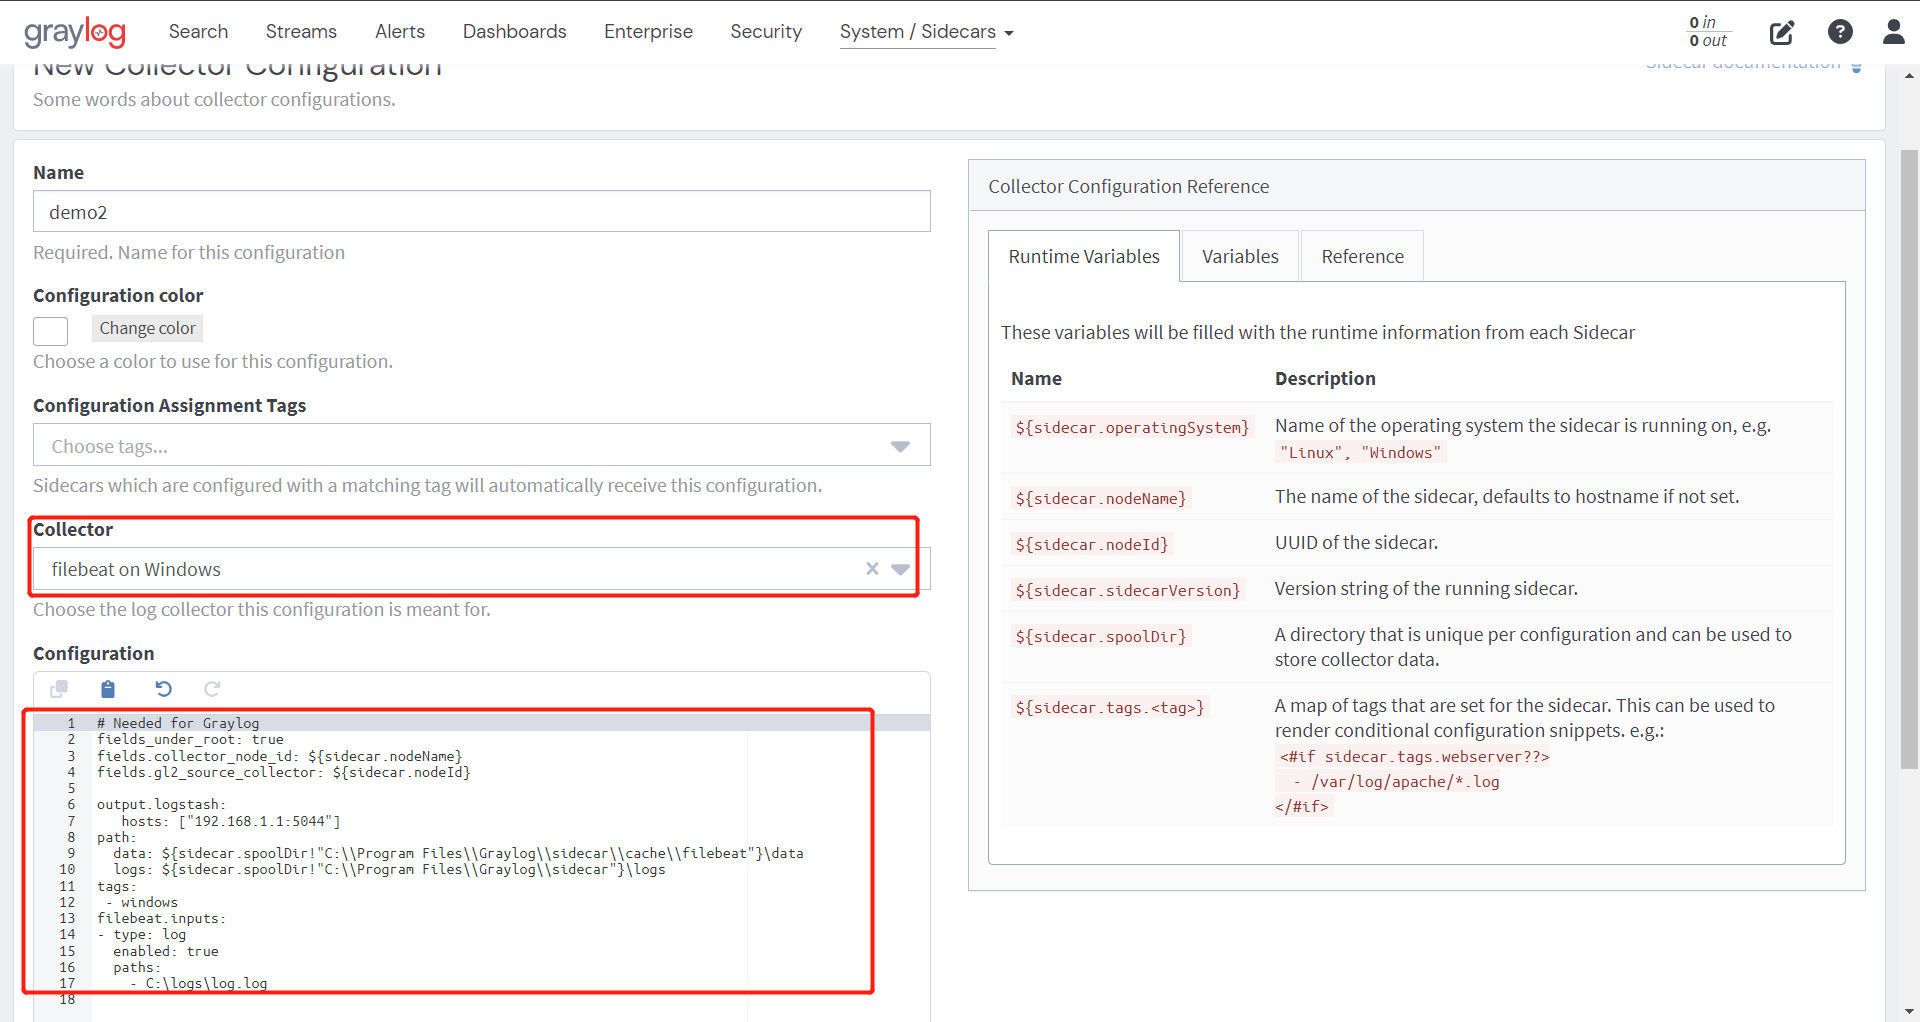
Task: Switch to the Runtime Variables tab
Action: click(x=1084, y=257)
